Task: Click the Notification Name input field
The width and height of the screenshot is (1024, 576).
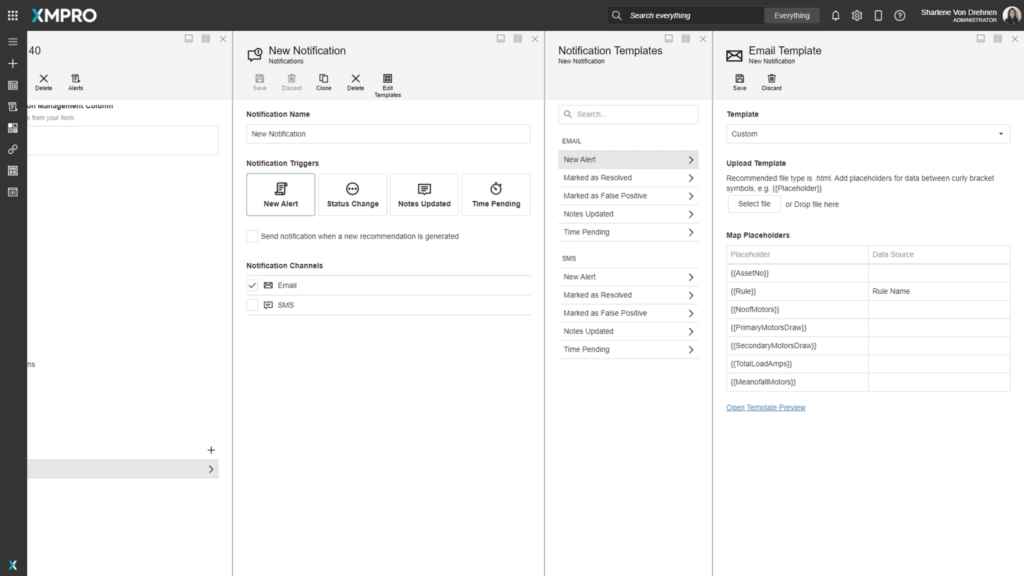Action: 388,134
